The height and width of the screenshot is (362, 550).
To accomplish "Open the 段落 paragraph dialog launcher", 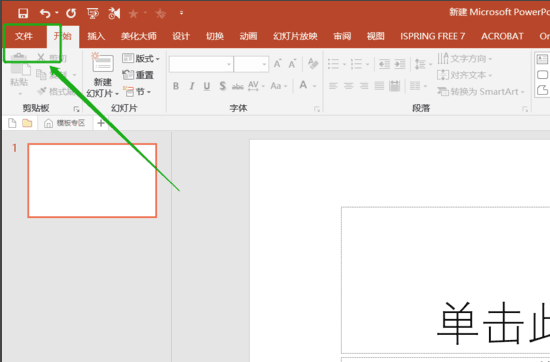I will point(525,109).
